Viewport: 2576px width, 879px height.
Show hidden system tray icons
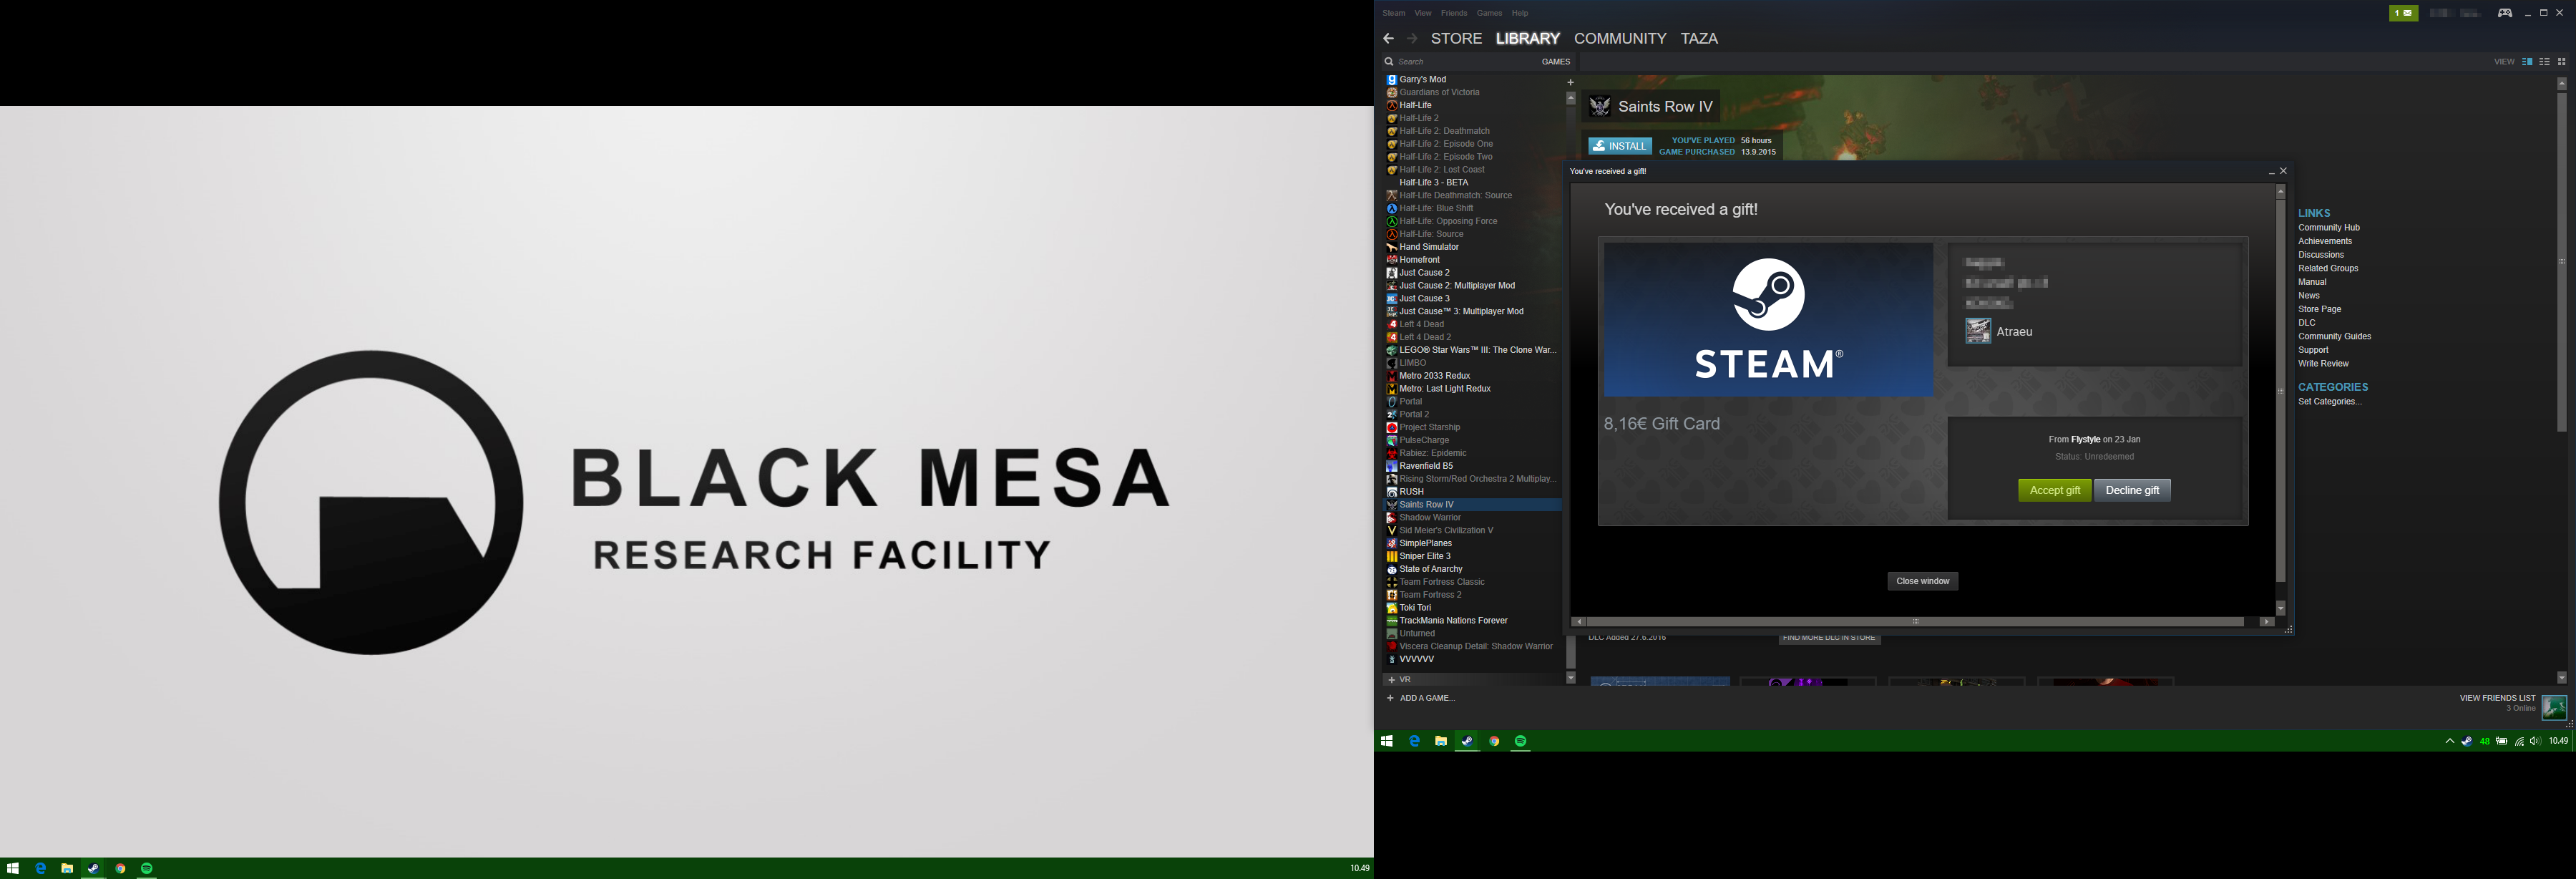tap(2449, 741)
